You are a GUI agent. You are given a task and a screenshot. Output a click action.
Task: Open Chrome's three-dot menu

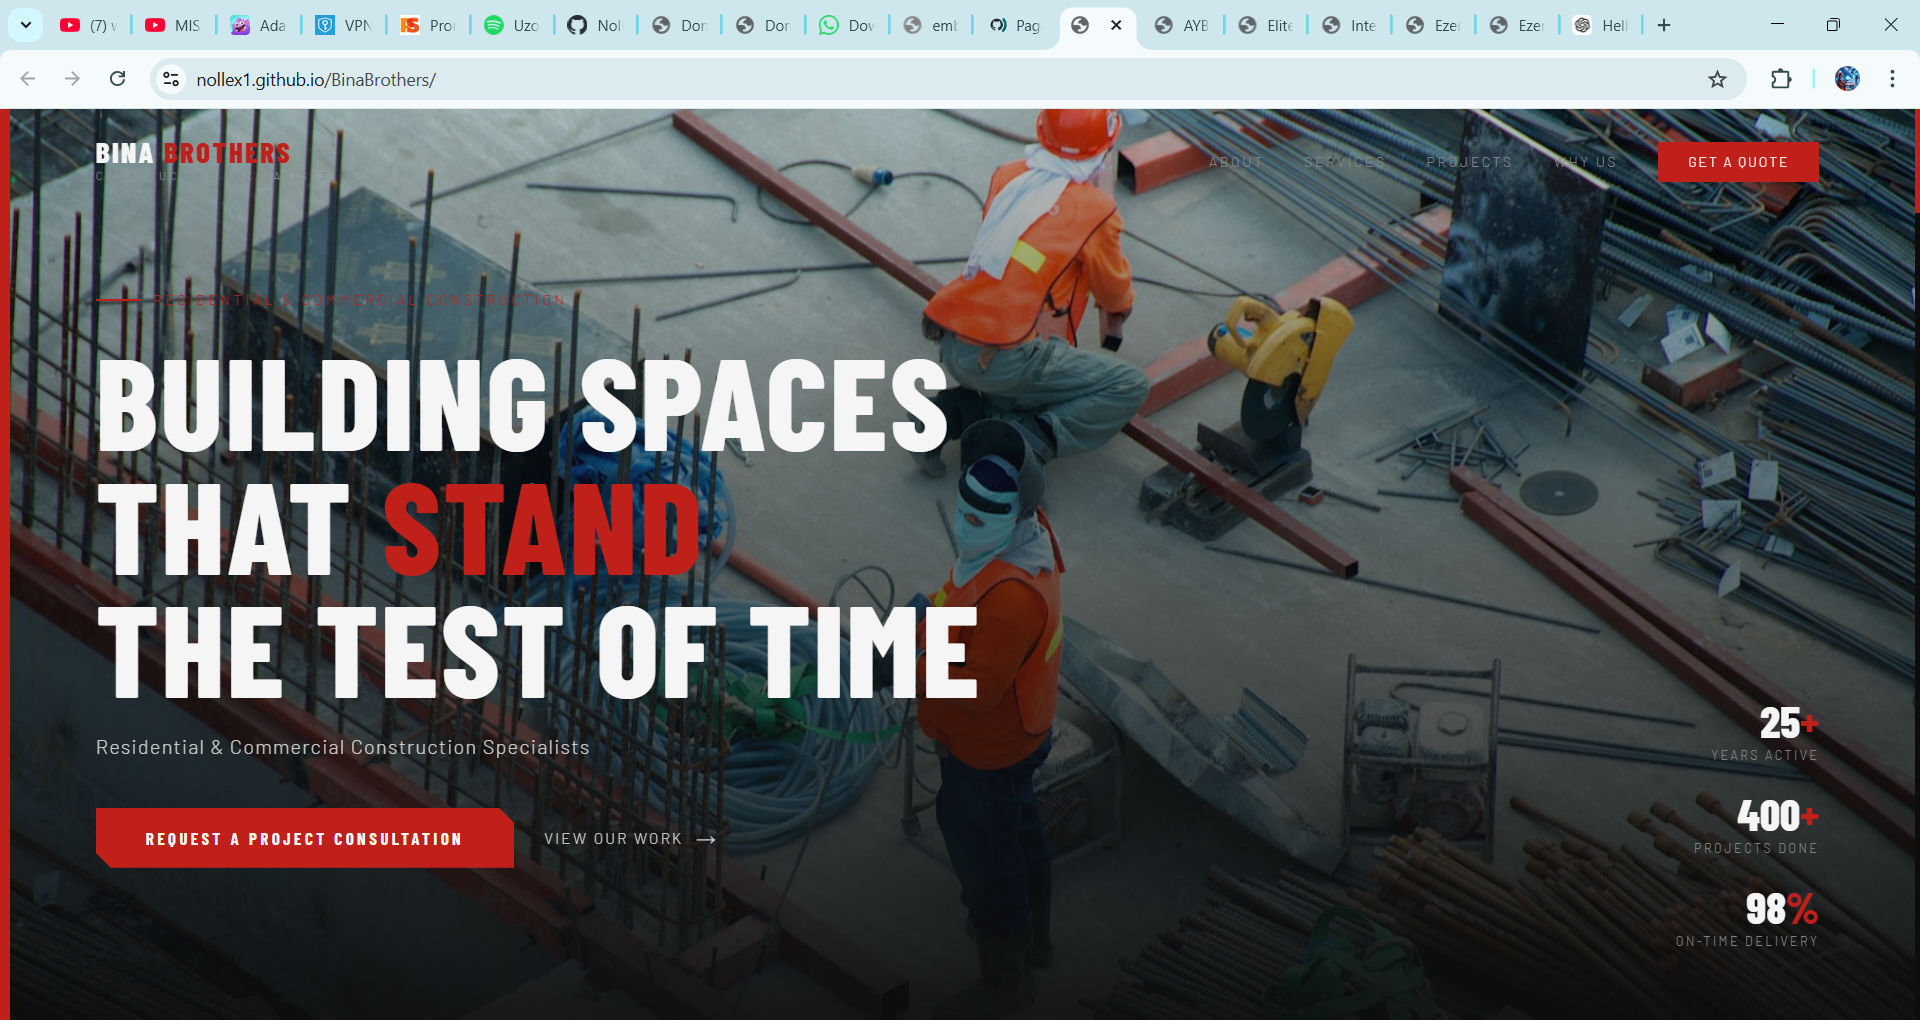click(x=1892, y=79)
